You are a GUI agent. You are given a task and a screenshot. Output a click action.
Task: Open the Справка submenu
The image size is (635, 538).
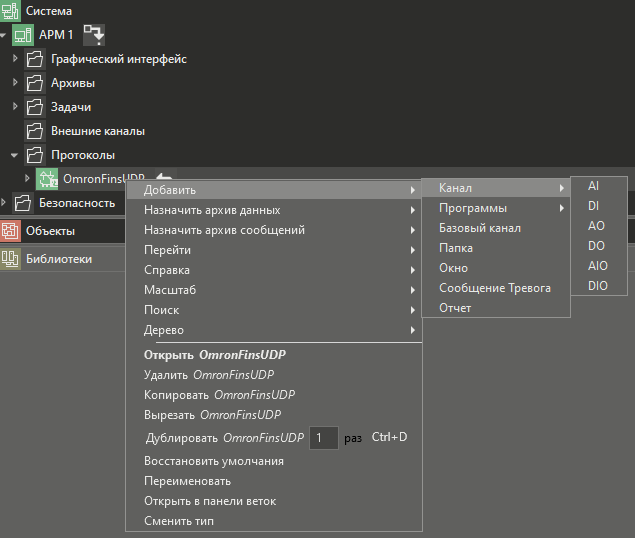coord(274,270)
